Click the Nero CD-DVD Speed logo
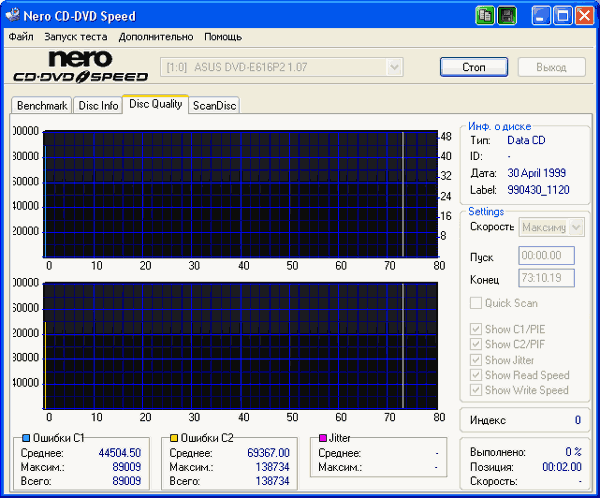600x498 pixels. (x=81, y=67)
